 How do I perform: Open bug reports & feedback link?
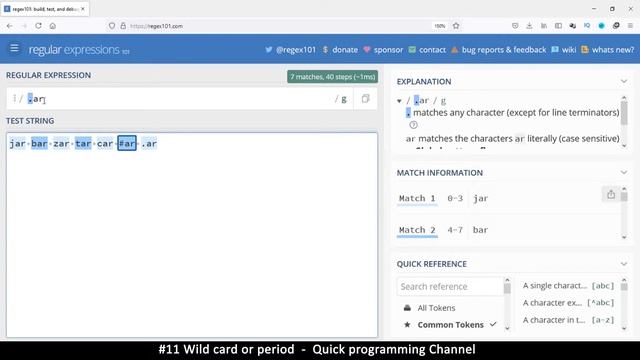pos(498,50)
